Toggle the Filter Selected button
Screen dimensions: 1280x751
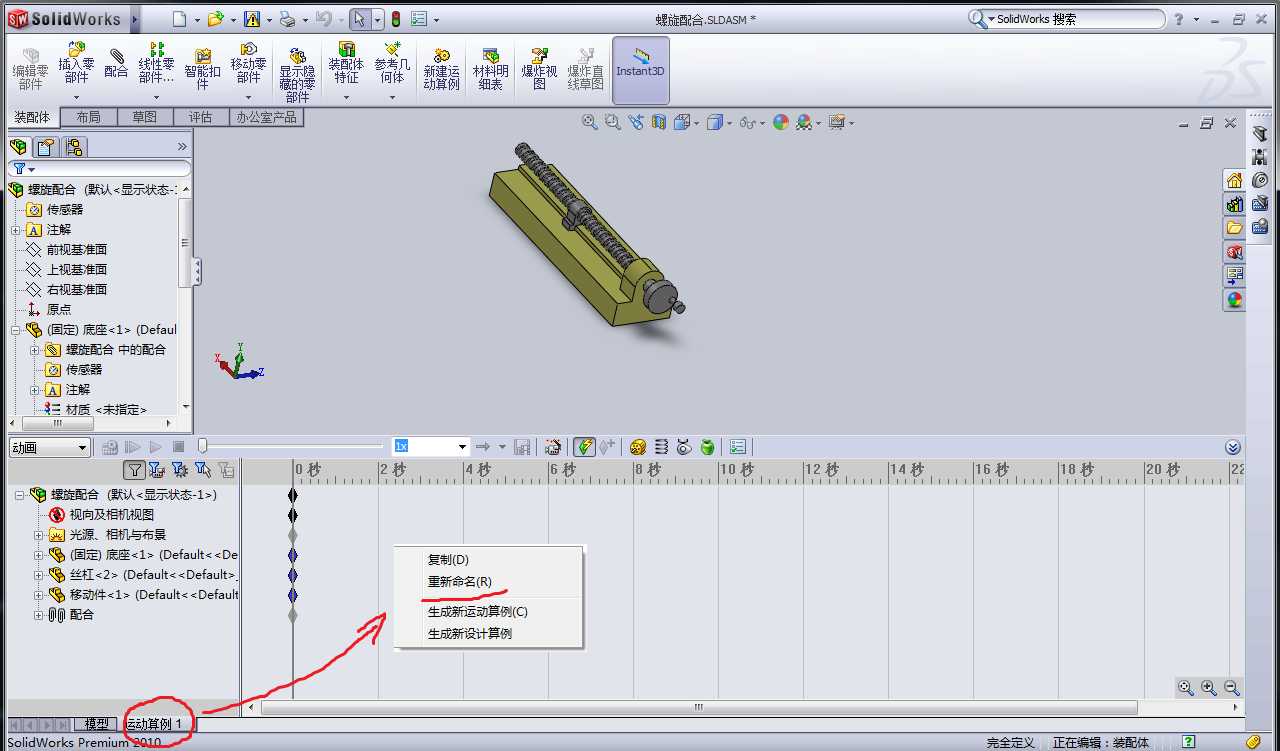pos(203,470)
